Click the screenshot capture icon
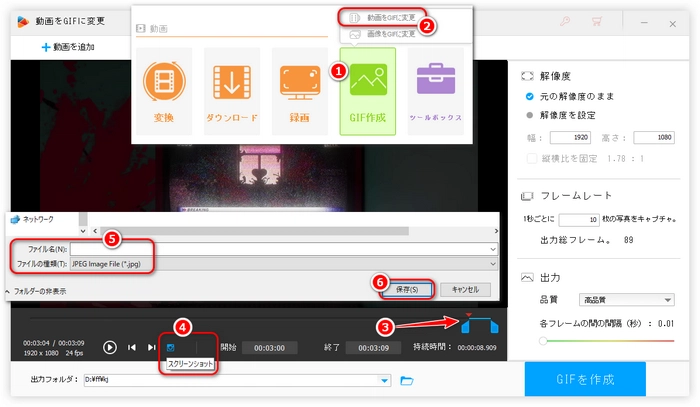This screenshot has width=700, height=407. tap(169, 347)
